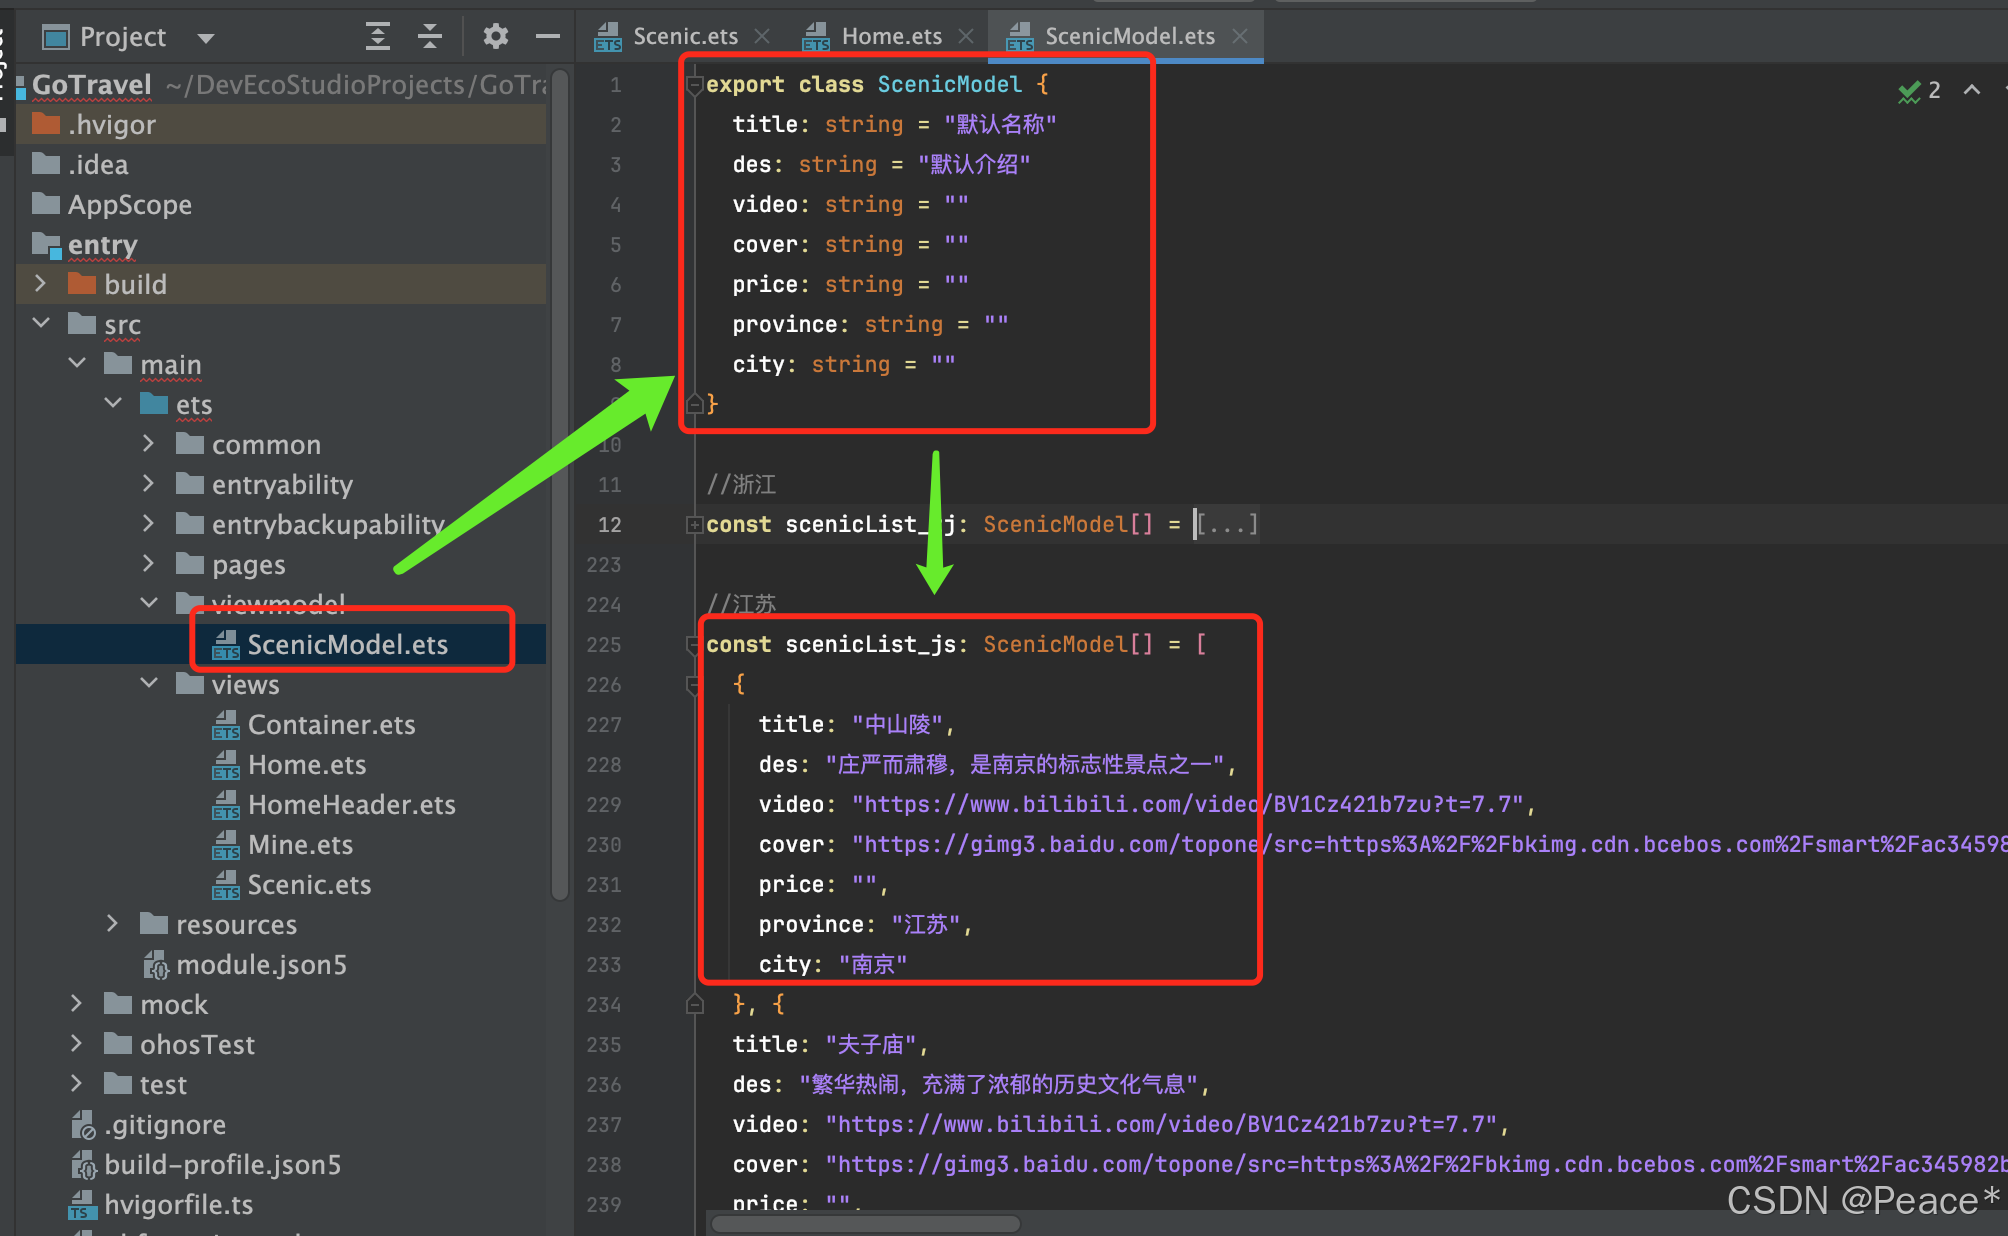Click the Collapse All toolbar icon

430,37
